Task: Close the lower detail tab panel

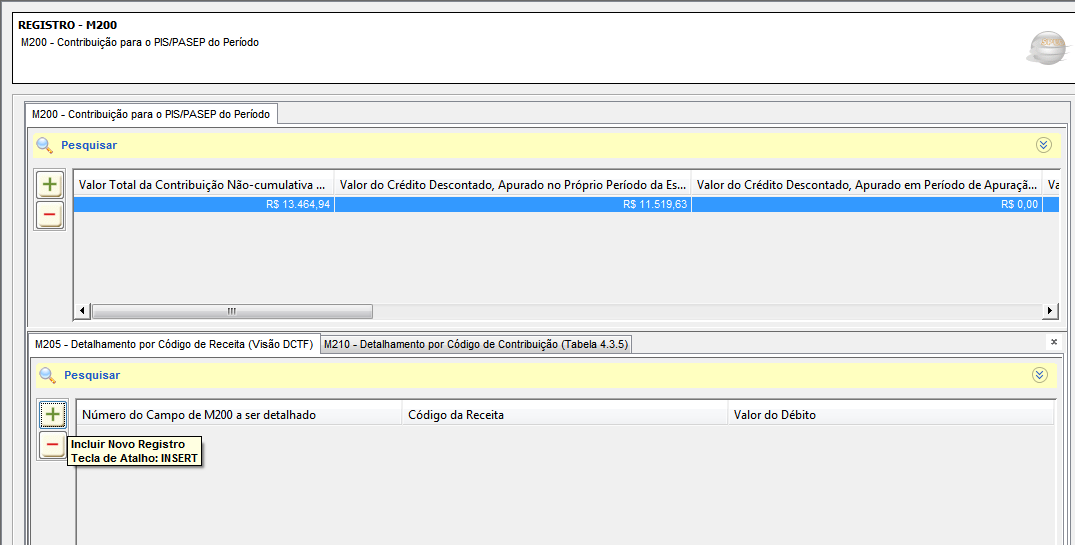Action: (x=1054, y=341)
